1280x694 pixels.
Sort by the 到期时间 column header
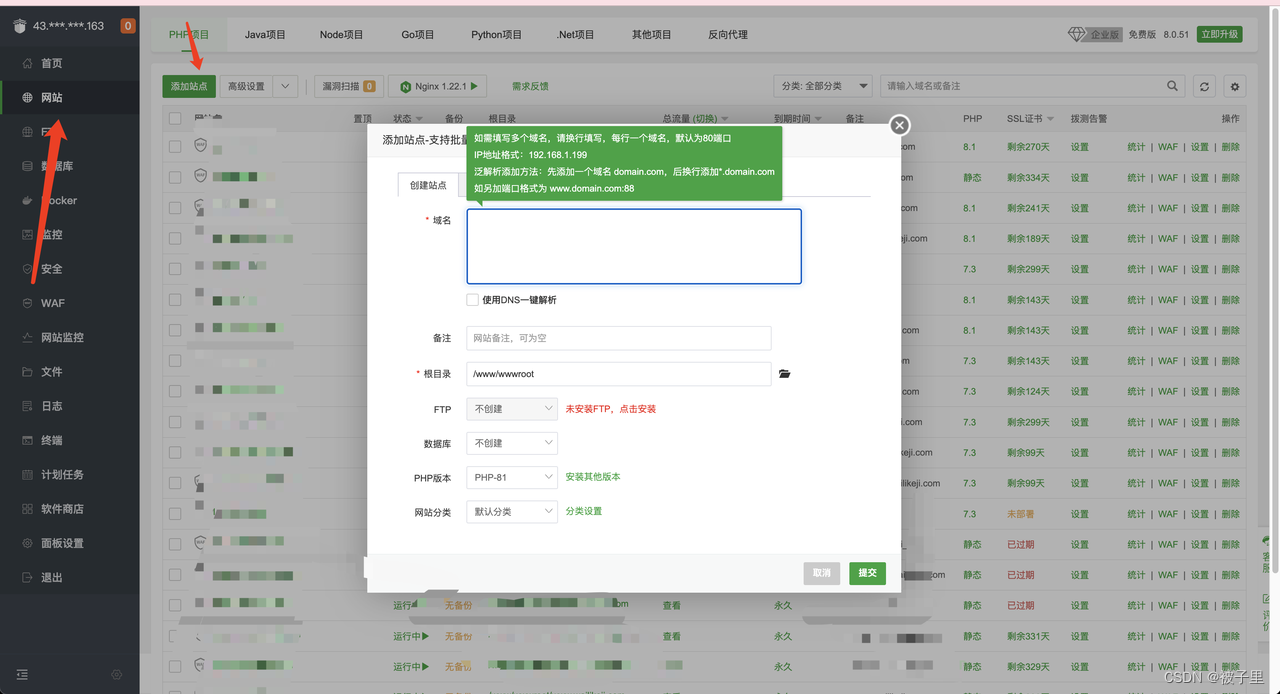coord(798,119)
